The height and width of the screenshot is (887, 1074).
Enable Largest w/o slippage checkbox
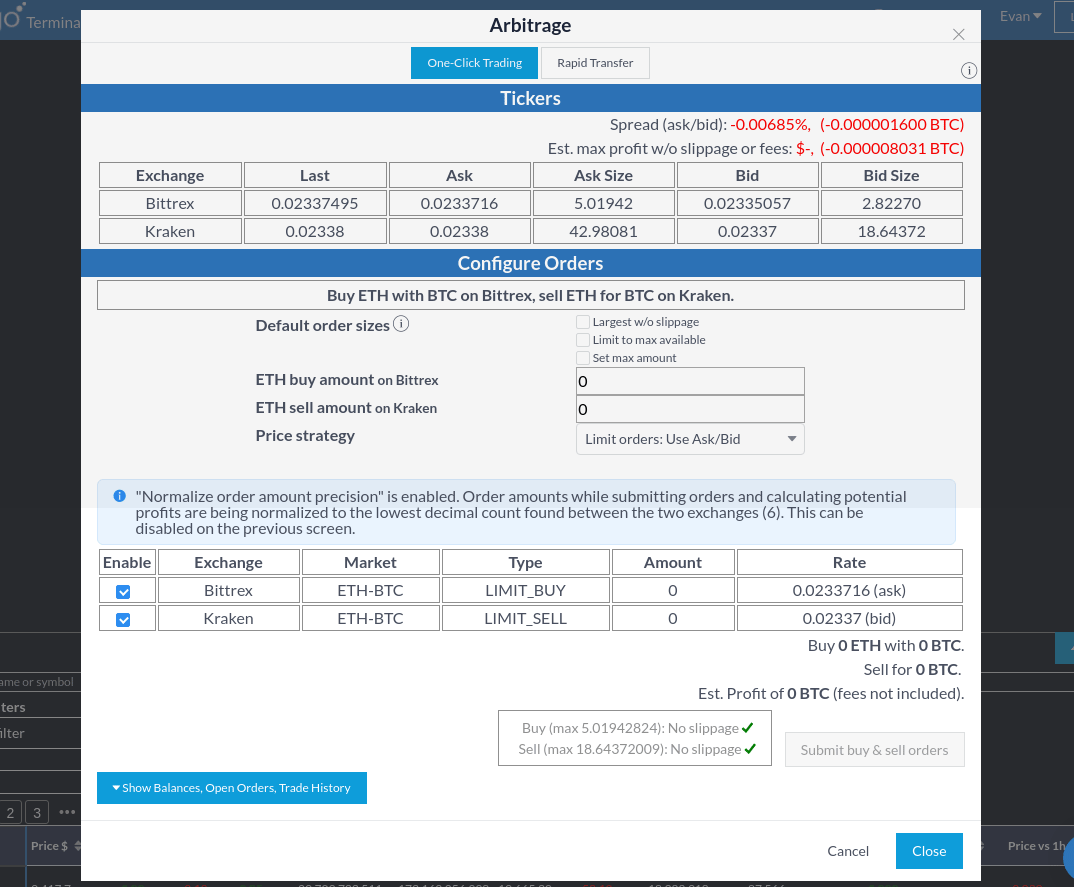tap(583, 322)
